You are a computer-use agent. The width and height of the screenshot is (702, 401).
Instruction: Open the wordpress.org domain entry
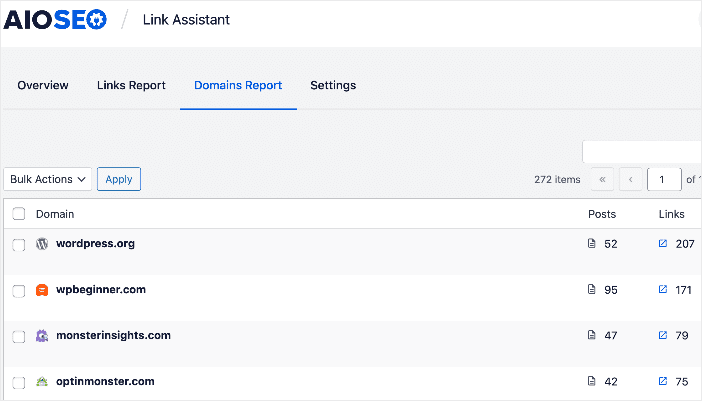[x=95, y=243]
